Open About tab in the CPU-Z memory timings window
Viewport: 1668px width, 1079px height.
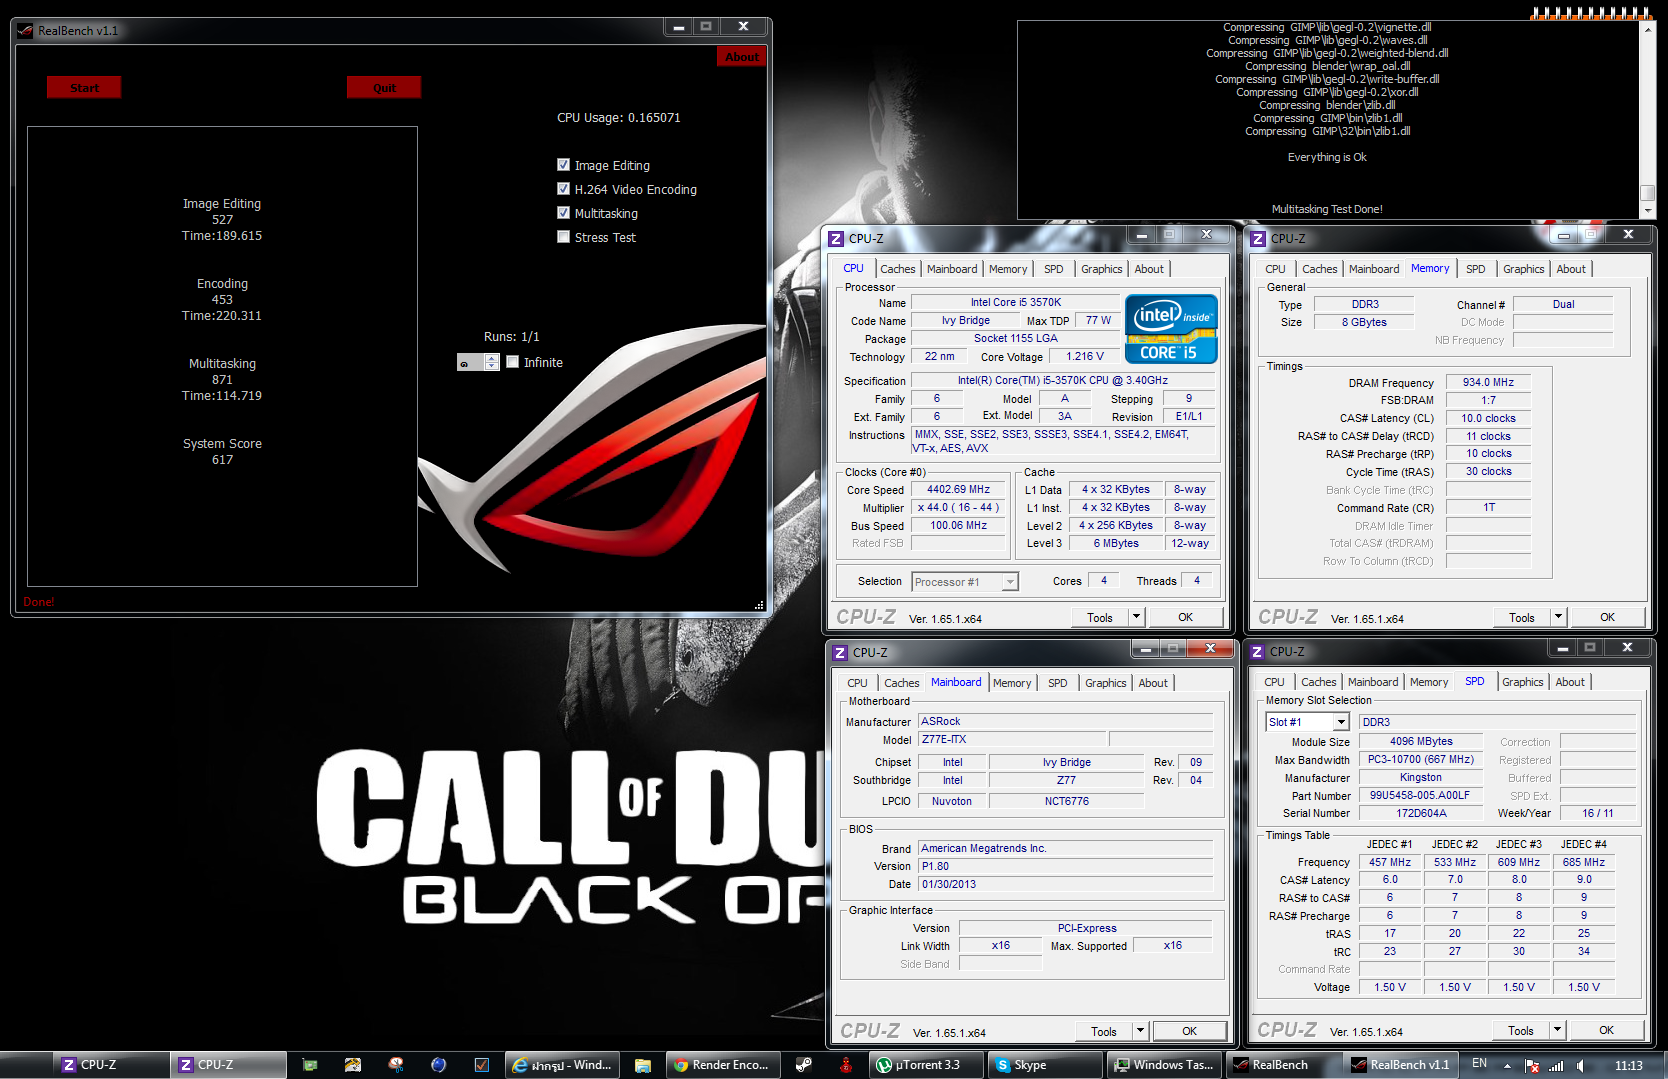click(1571, 269)
